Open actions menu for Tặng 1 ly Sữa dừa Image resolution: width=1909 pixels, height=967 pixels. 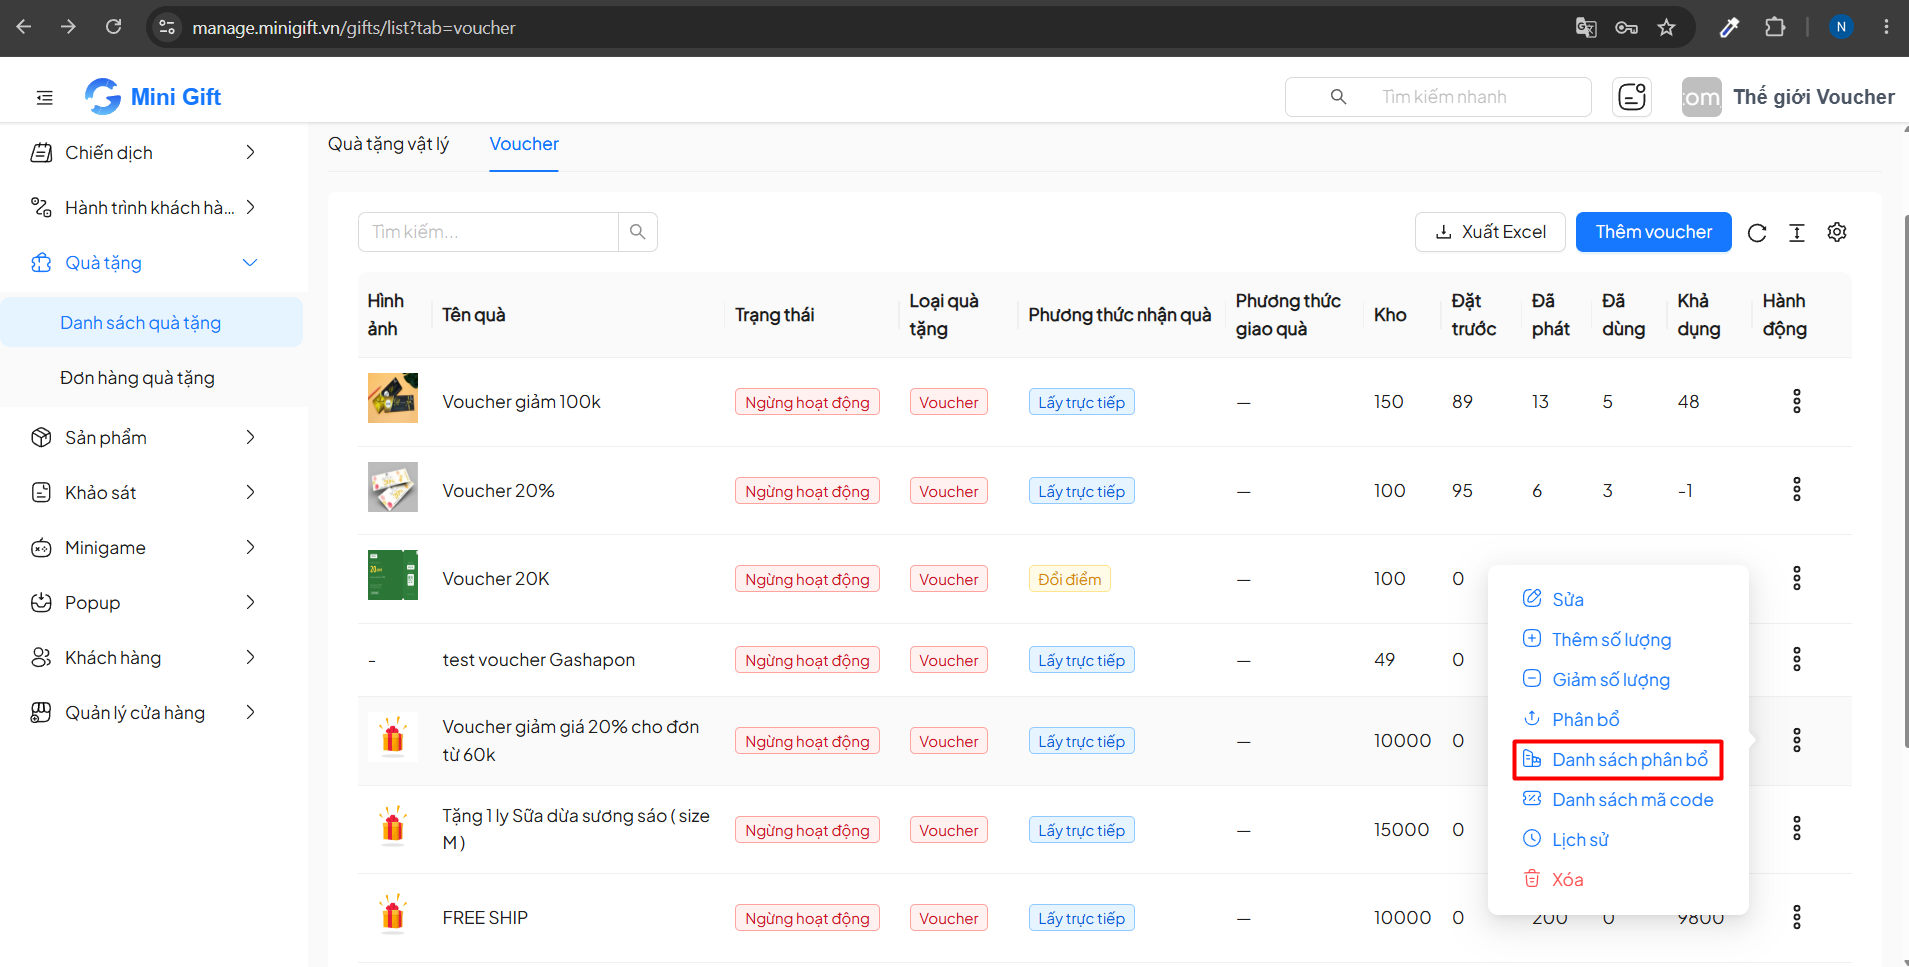[1797, 828]
